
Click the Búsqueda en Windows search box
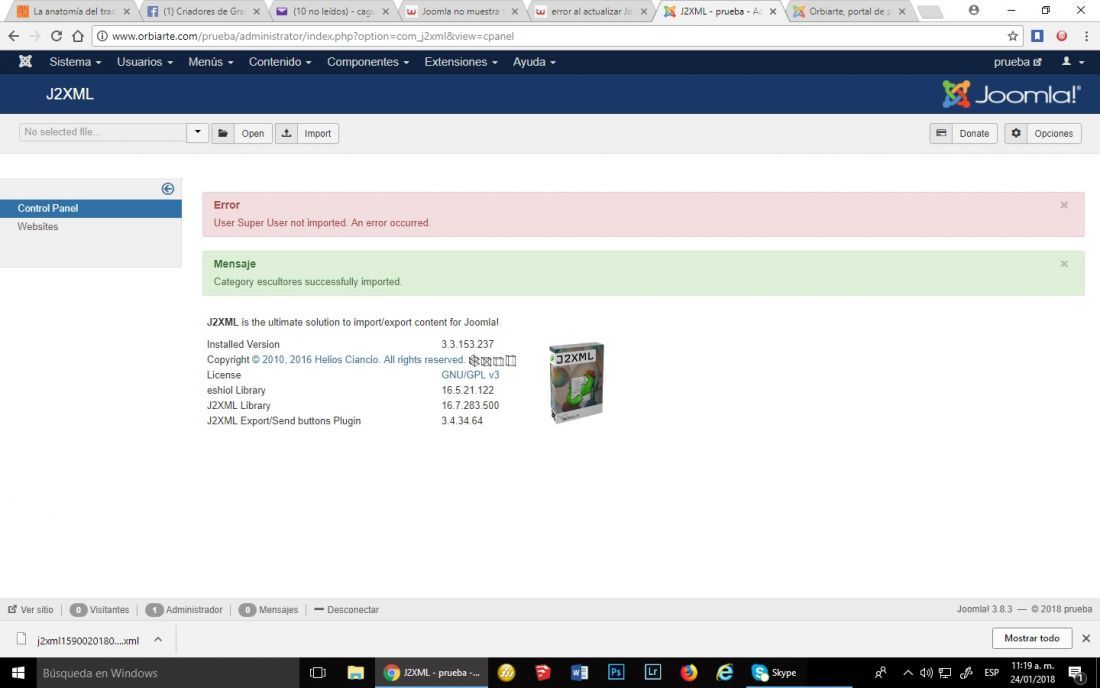(168, 673)
